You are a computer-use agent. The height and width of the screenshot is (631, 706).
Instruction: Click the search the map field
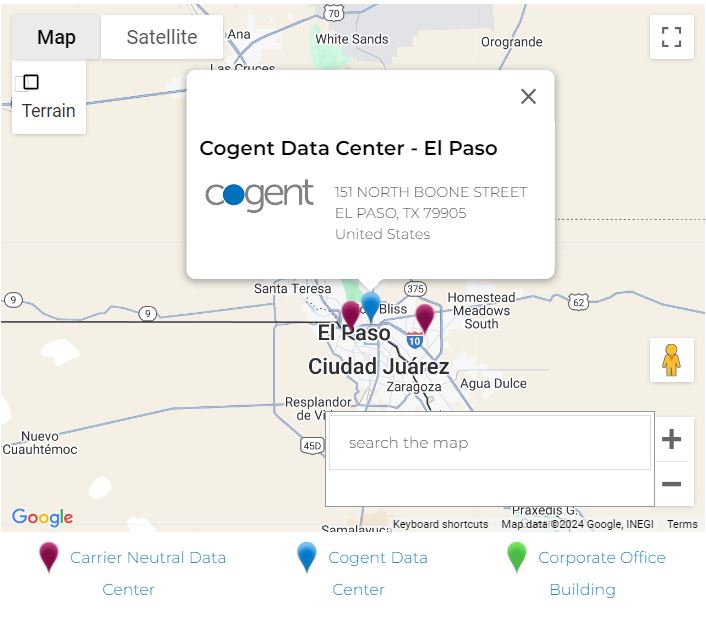[490, 443]
